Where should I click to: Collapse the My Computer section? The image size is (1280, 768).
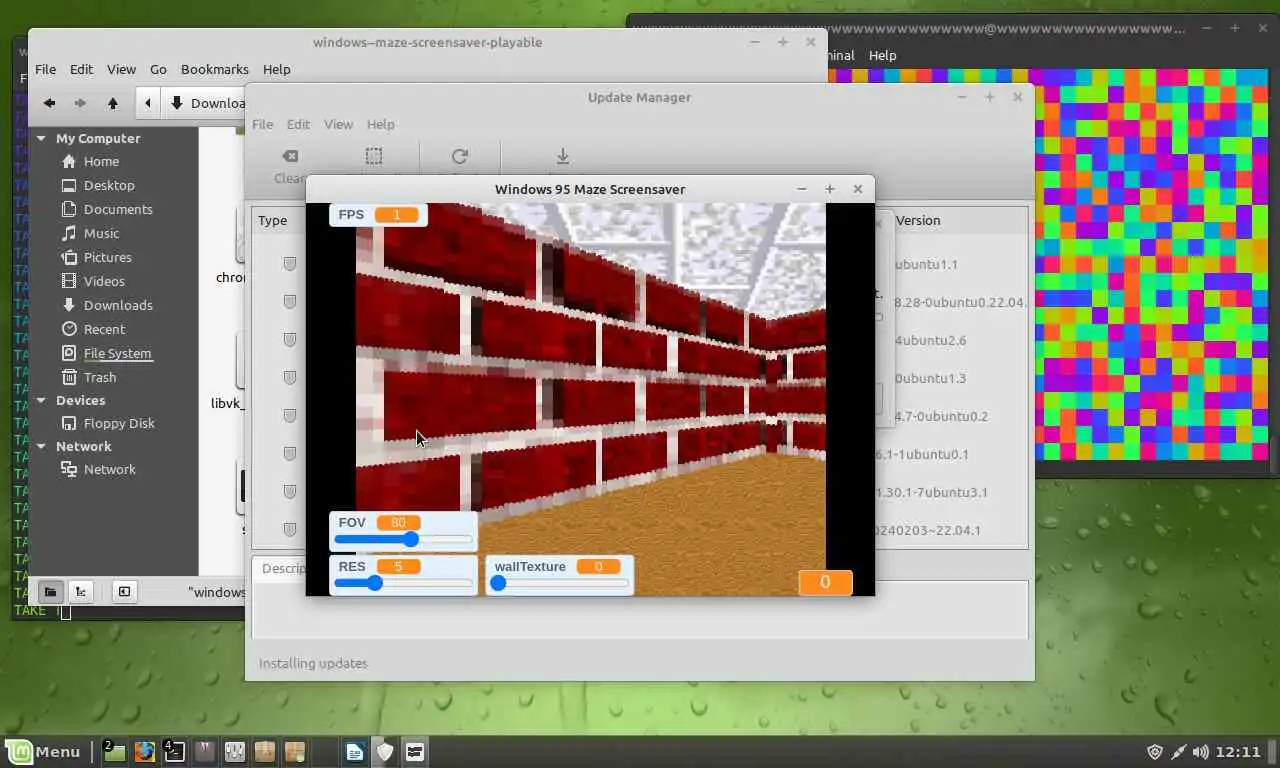[42, 139]
